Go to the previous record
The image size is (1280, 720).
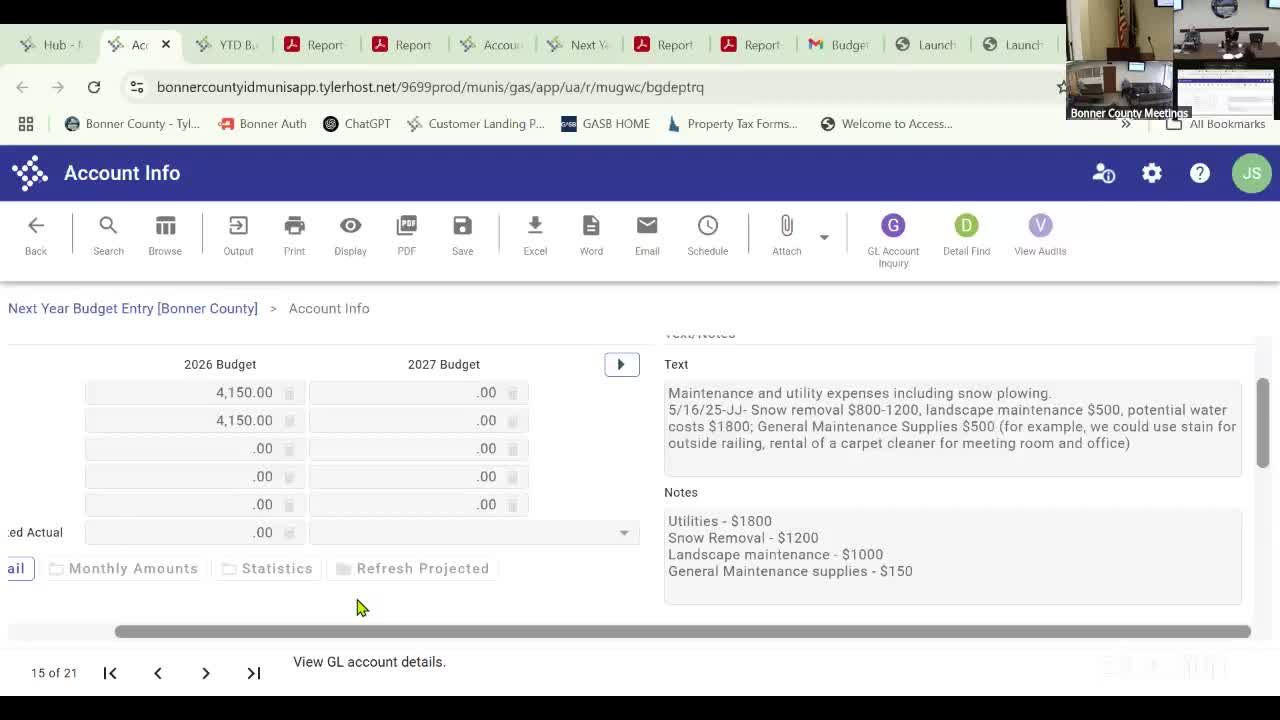(158, 673)
